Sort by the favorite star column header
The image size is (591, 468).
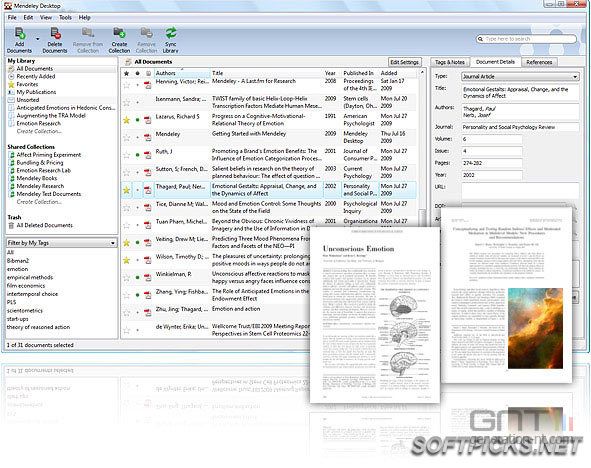(x=127, y=73)
